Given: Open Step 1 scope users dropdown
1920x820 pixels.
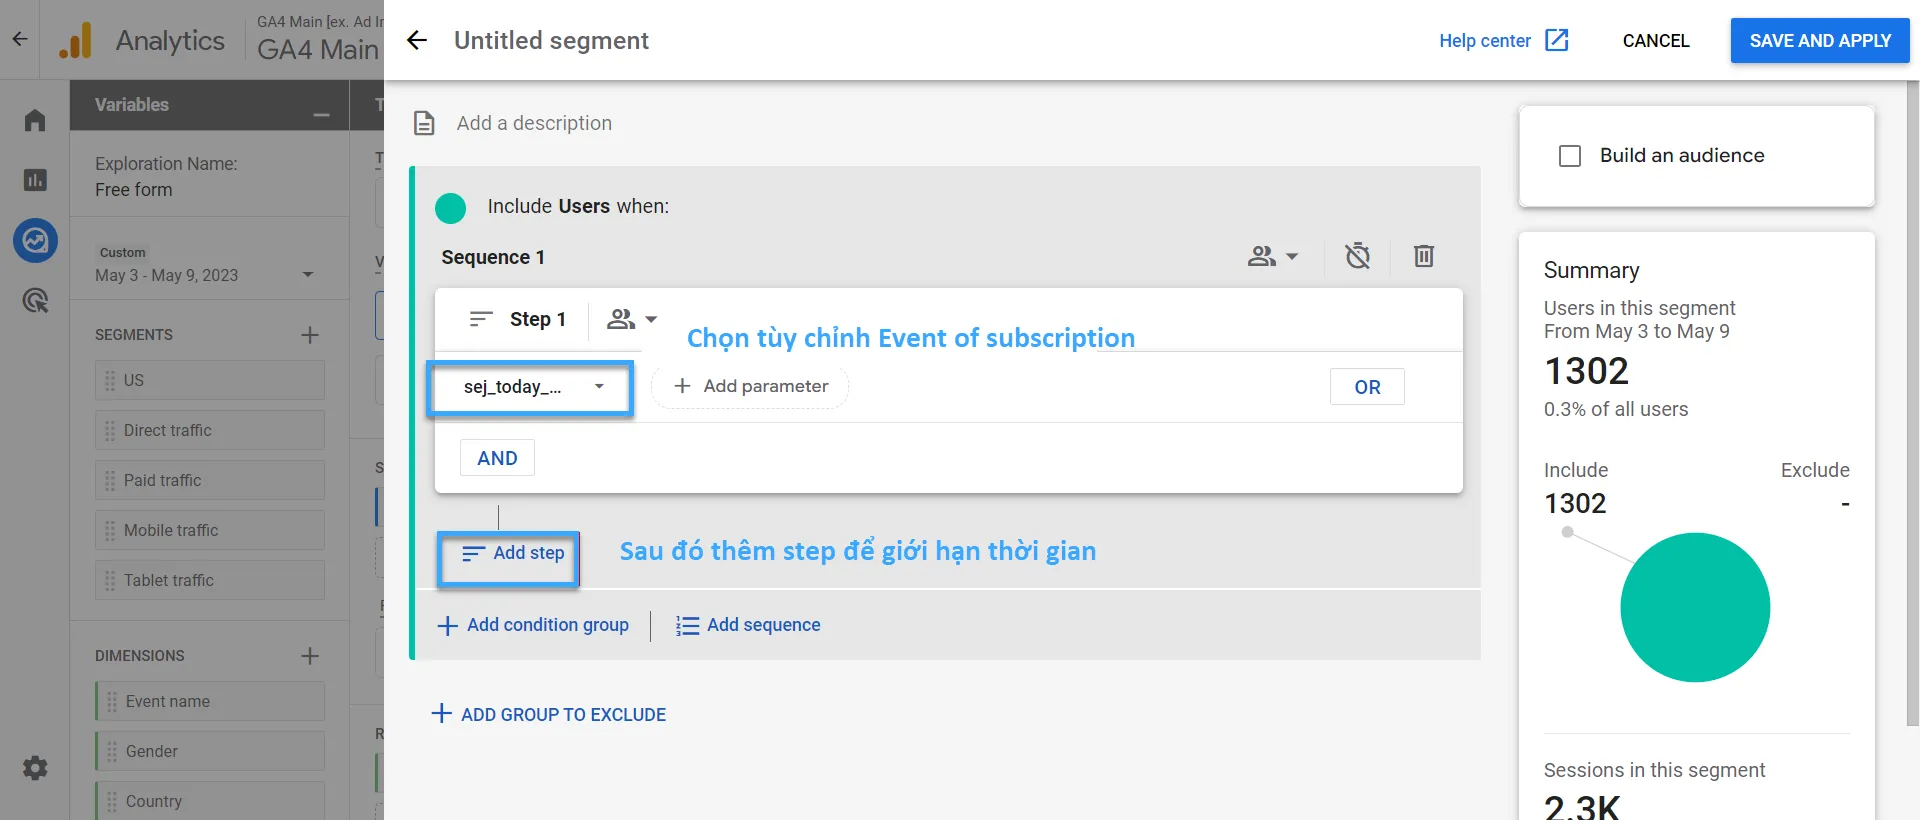Looking at the screenshot, I should (632, 319).
